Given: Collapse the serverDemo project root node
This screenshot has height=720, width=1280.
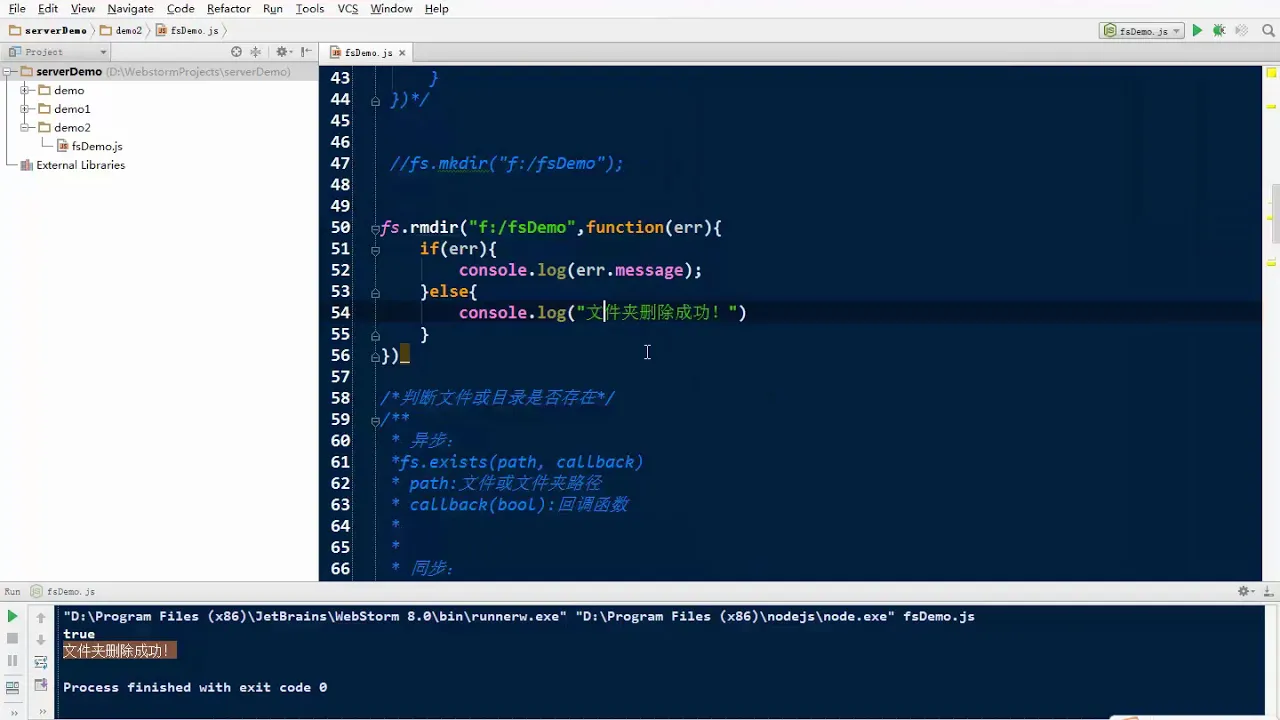Looking at the screenshot, I should (9, 72).
